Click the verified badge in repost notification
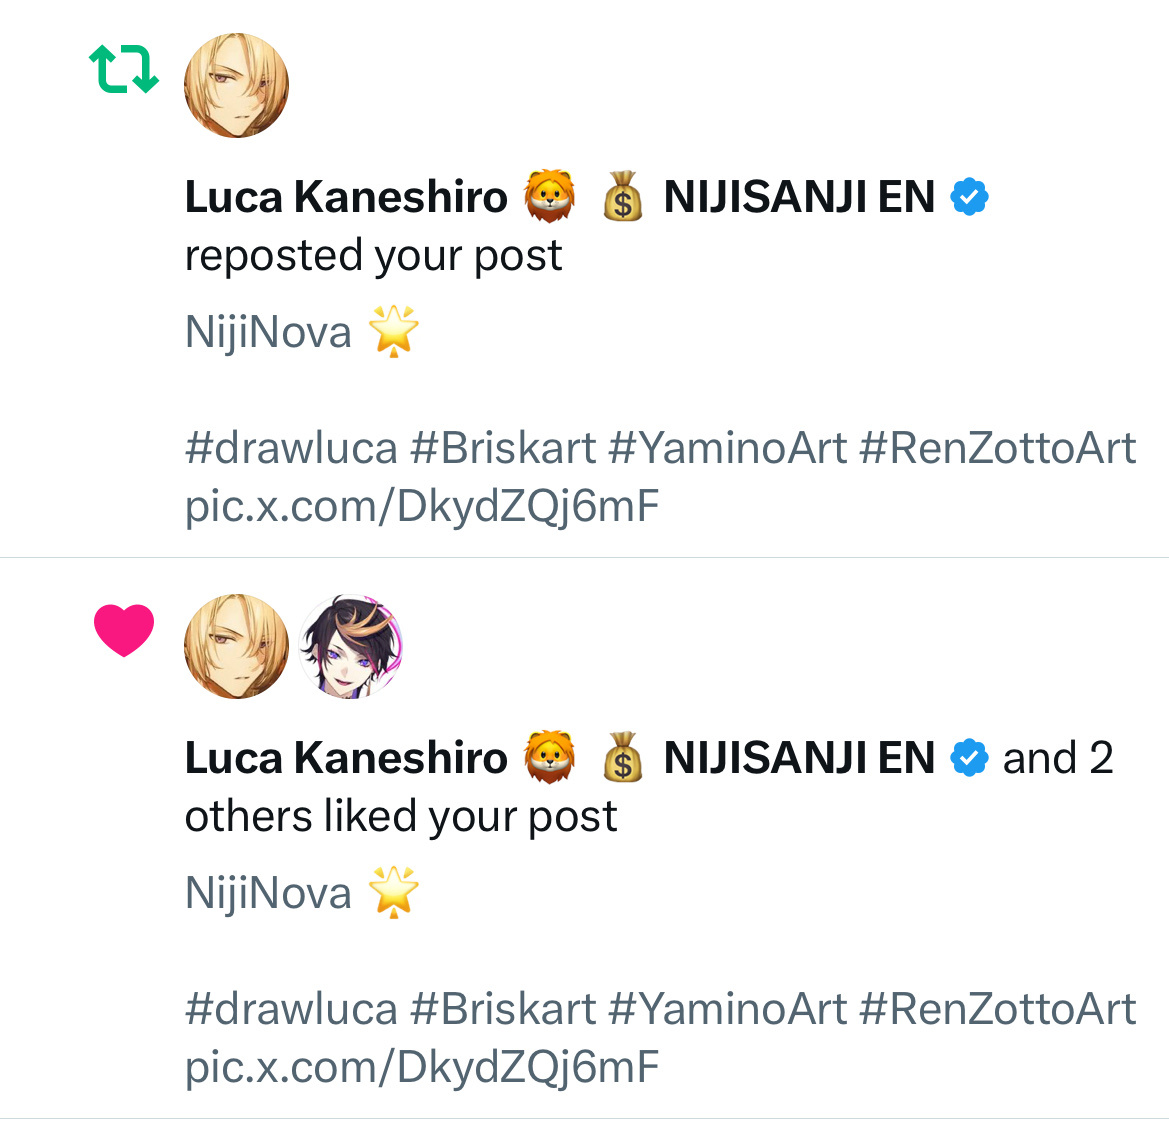The width and height of the screenshot is (1169, 1121). point(969,197)
